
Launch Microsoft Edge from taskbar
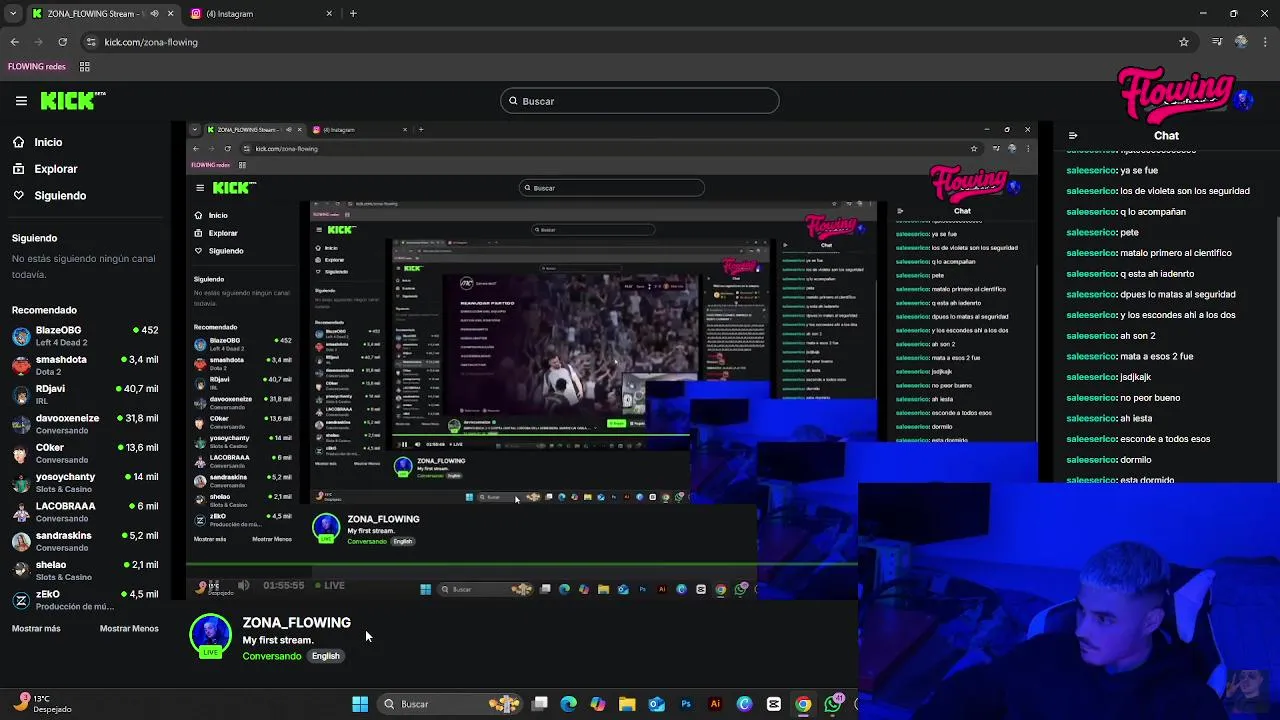pyautogui.click(x=569, y=704)
